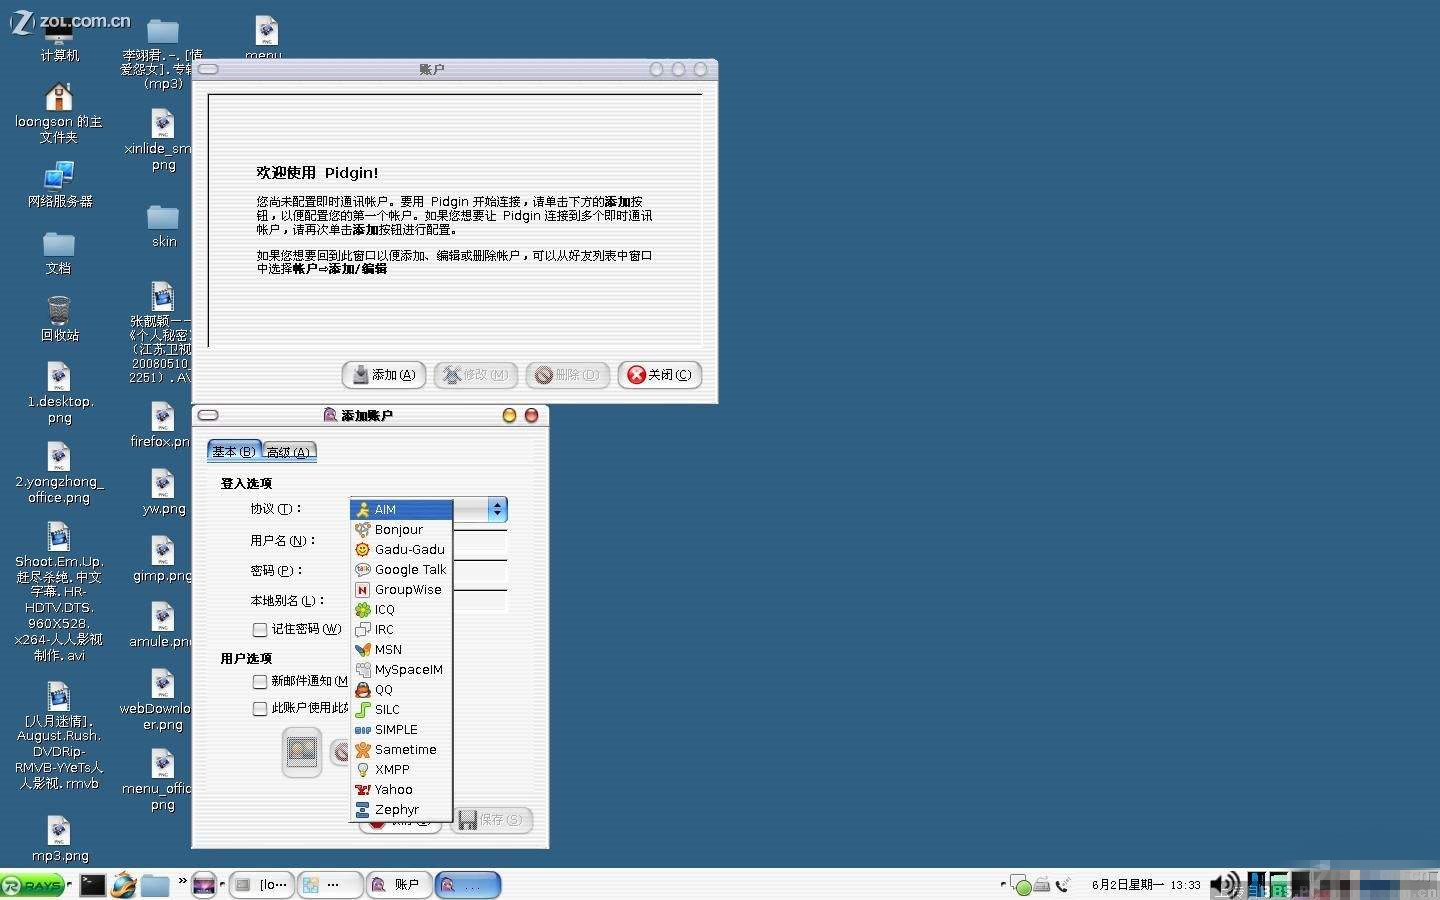Select the 2.yongzhong_office.png file icon
The width and height of the screenshot is (1440, 900).
tap(59, 473)
